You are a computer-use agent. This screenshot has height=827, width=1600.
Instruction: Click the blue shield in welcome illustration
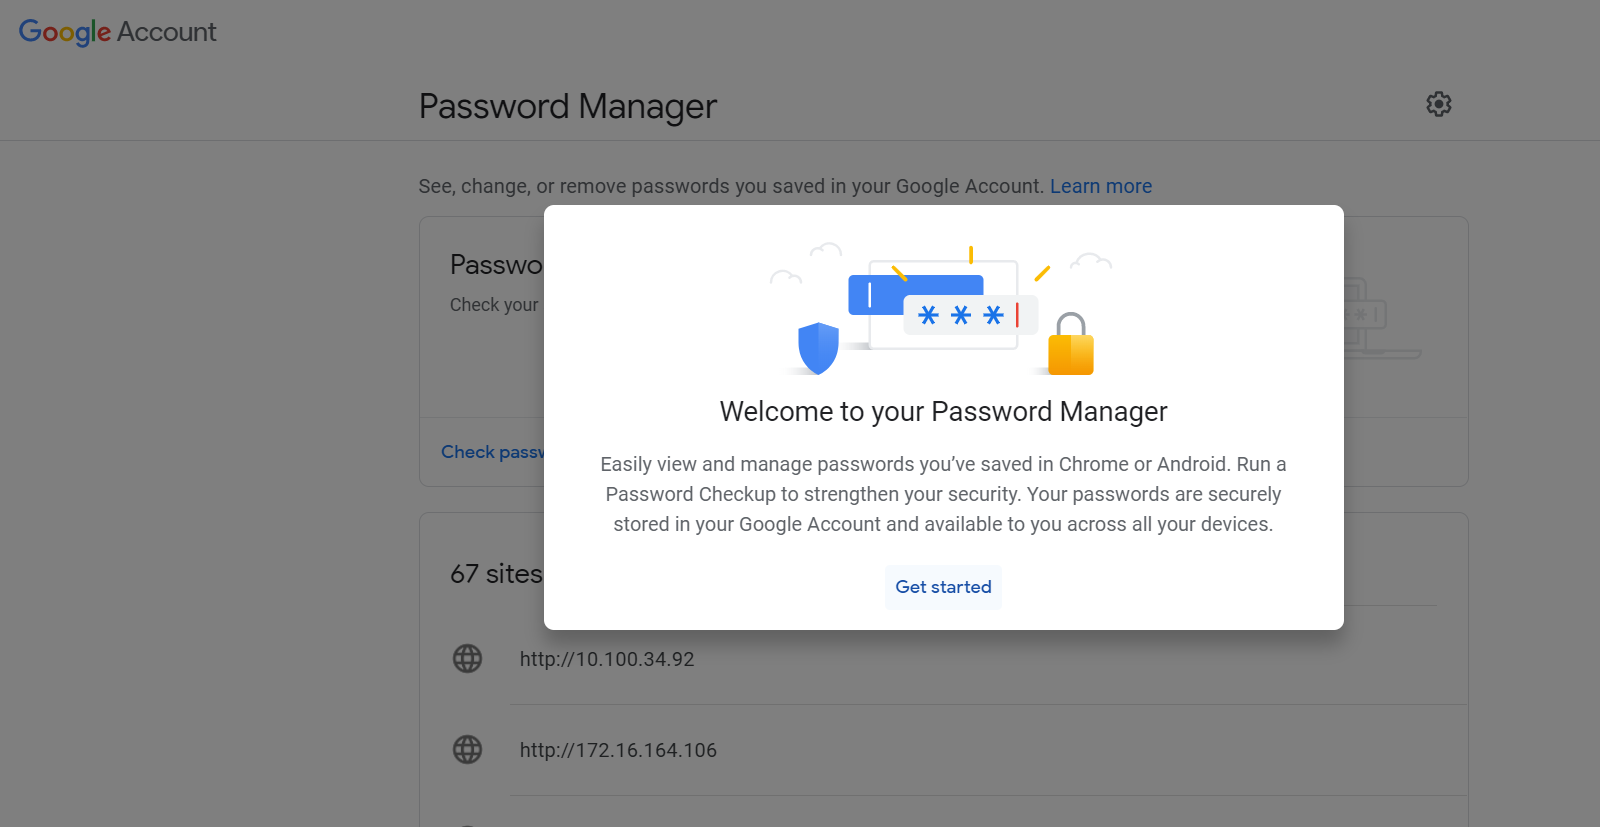tap(818, 348)
